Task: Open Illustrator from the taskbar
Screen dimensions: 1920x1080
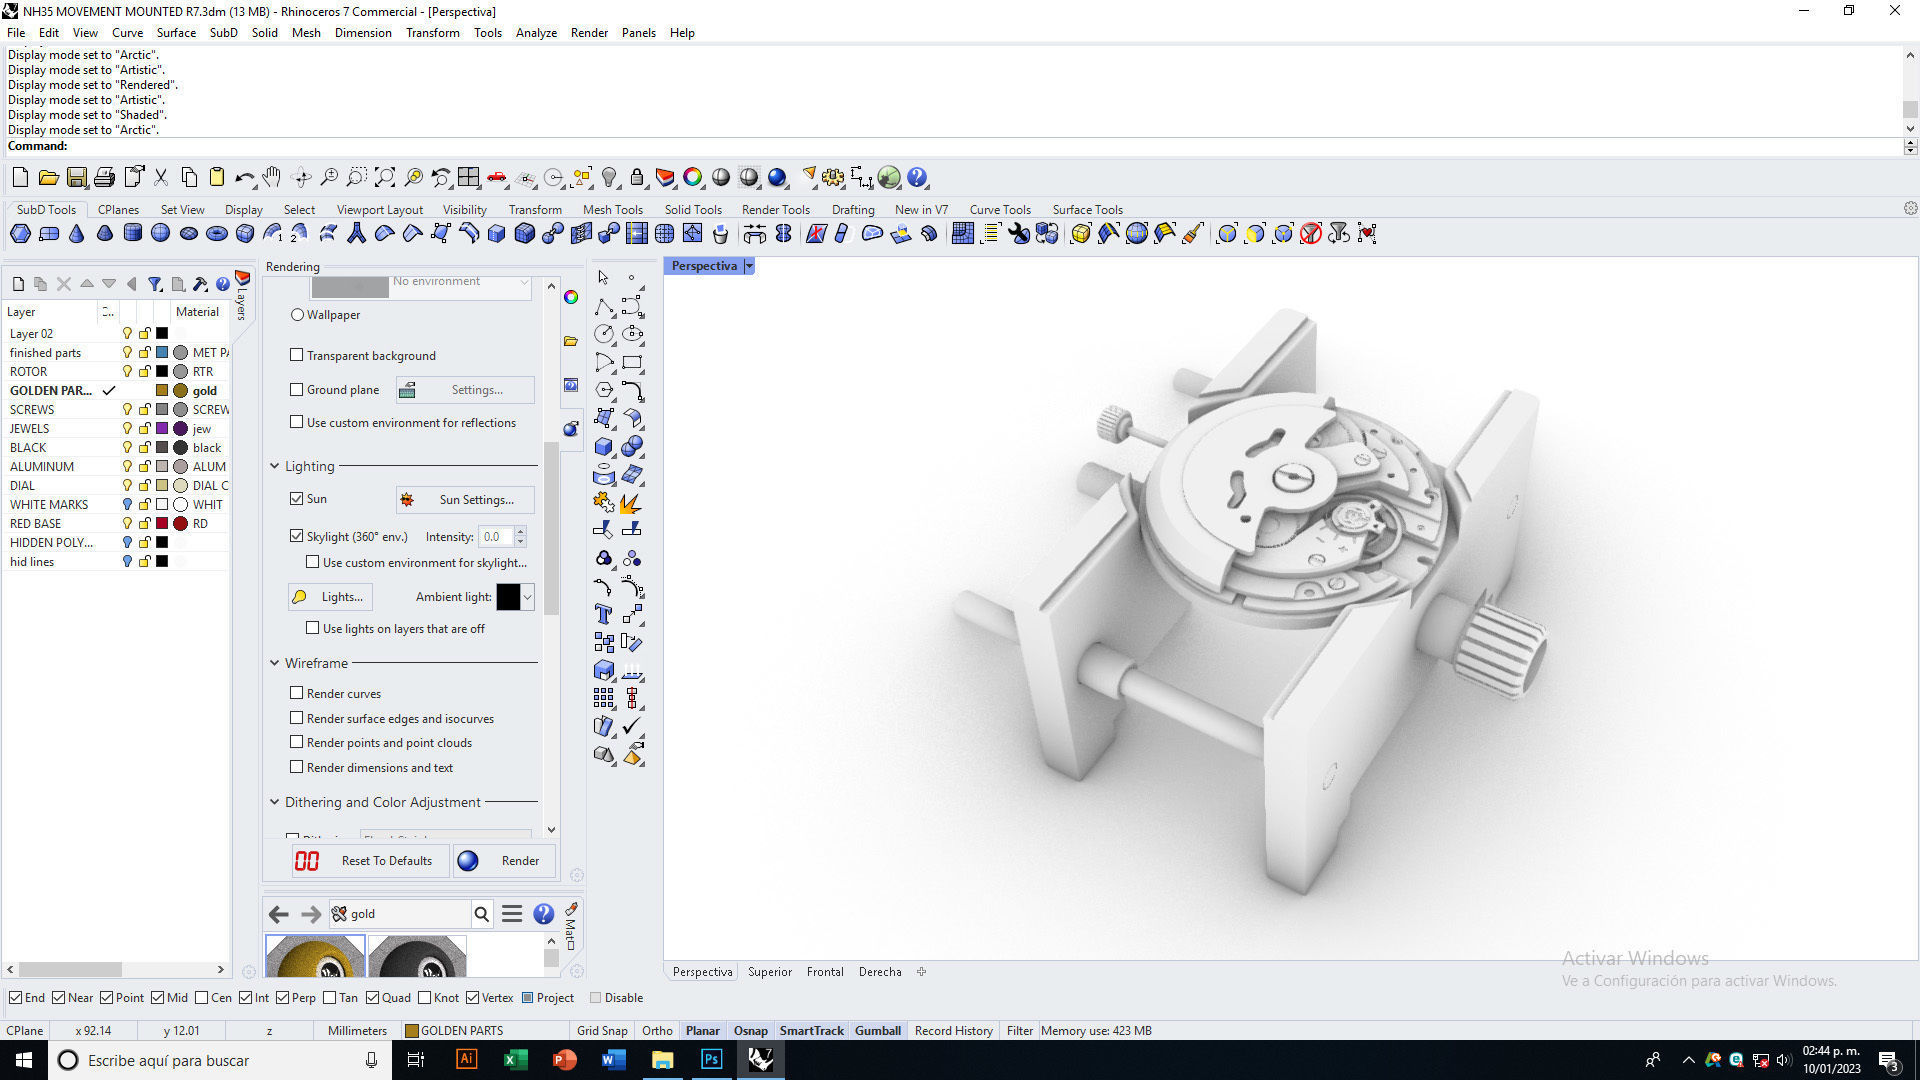Action: 466,1060
